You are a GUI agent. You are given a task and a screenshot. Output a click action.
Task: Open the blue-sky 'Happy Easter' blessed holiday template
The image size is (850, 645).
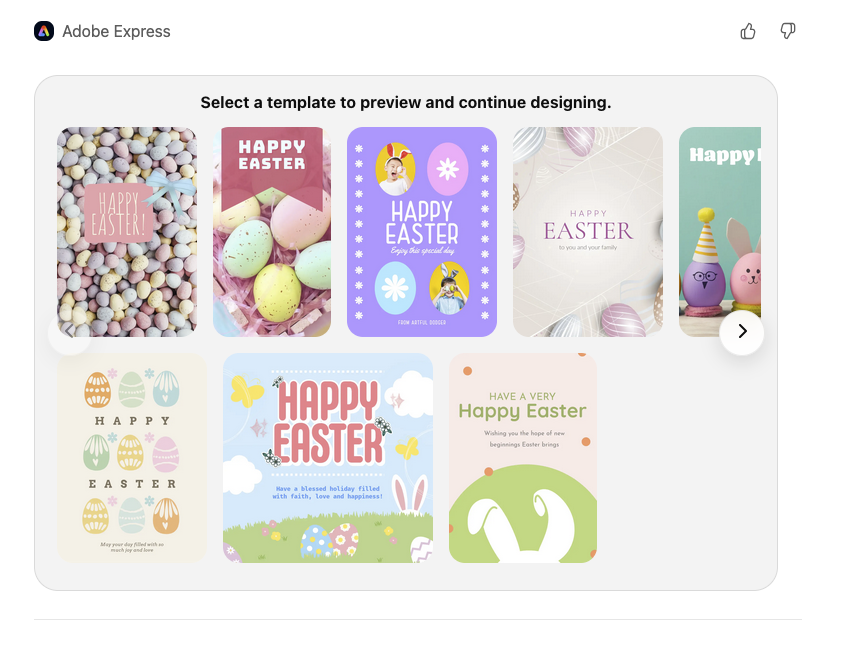pyautogui.click(x=328, y=457)
